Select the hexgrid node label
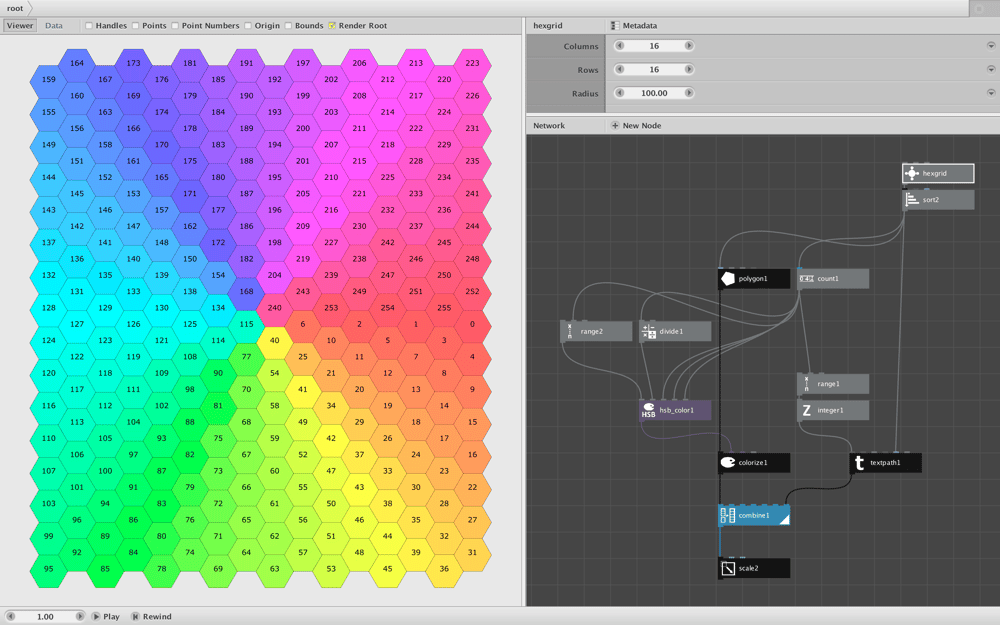The width and height of the screenshot is (1000, 625). point(934,173)
